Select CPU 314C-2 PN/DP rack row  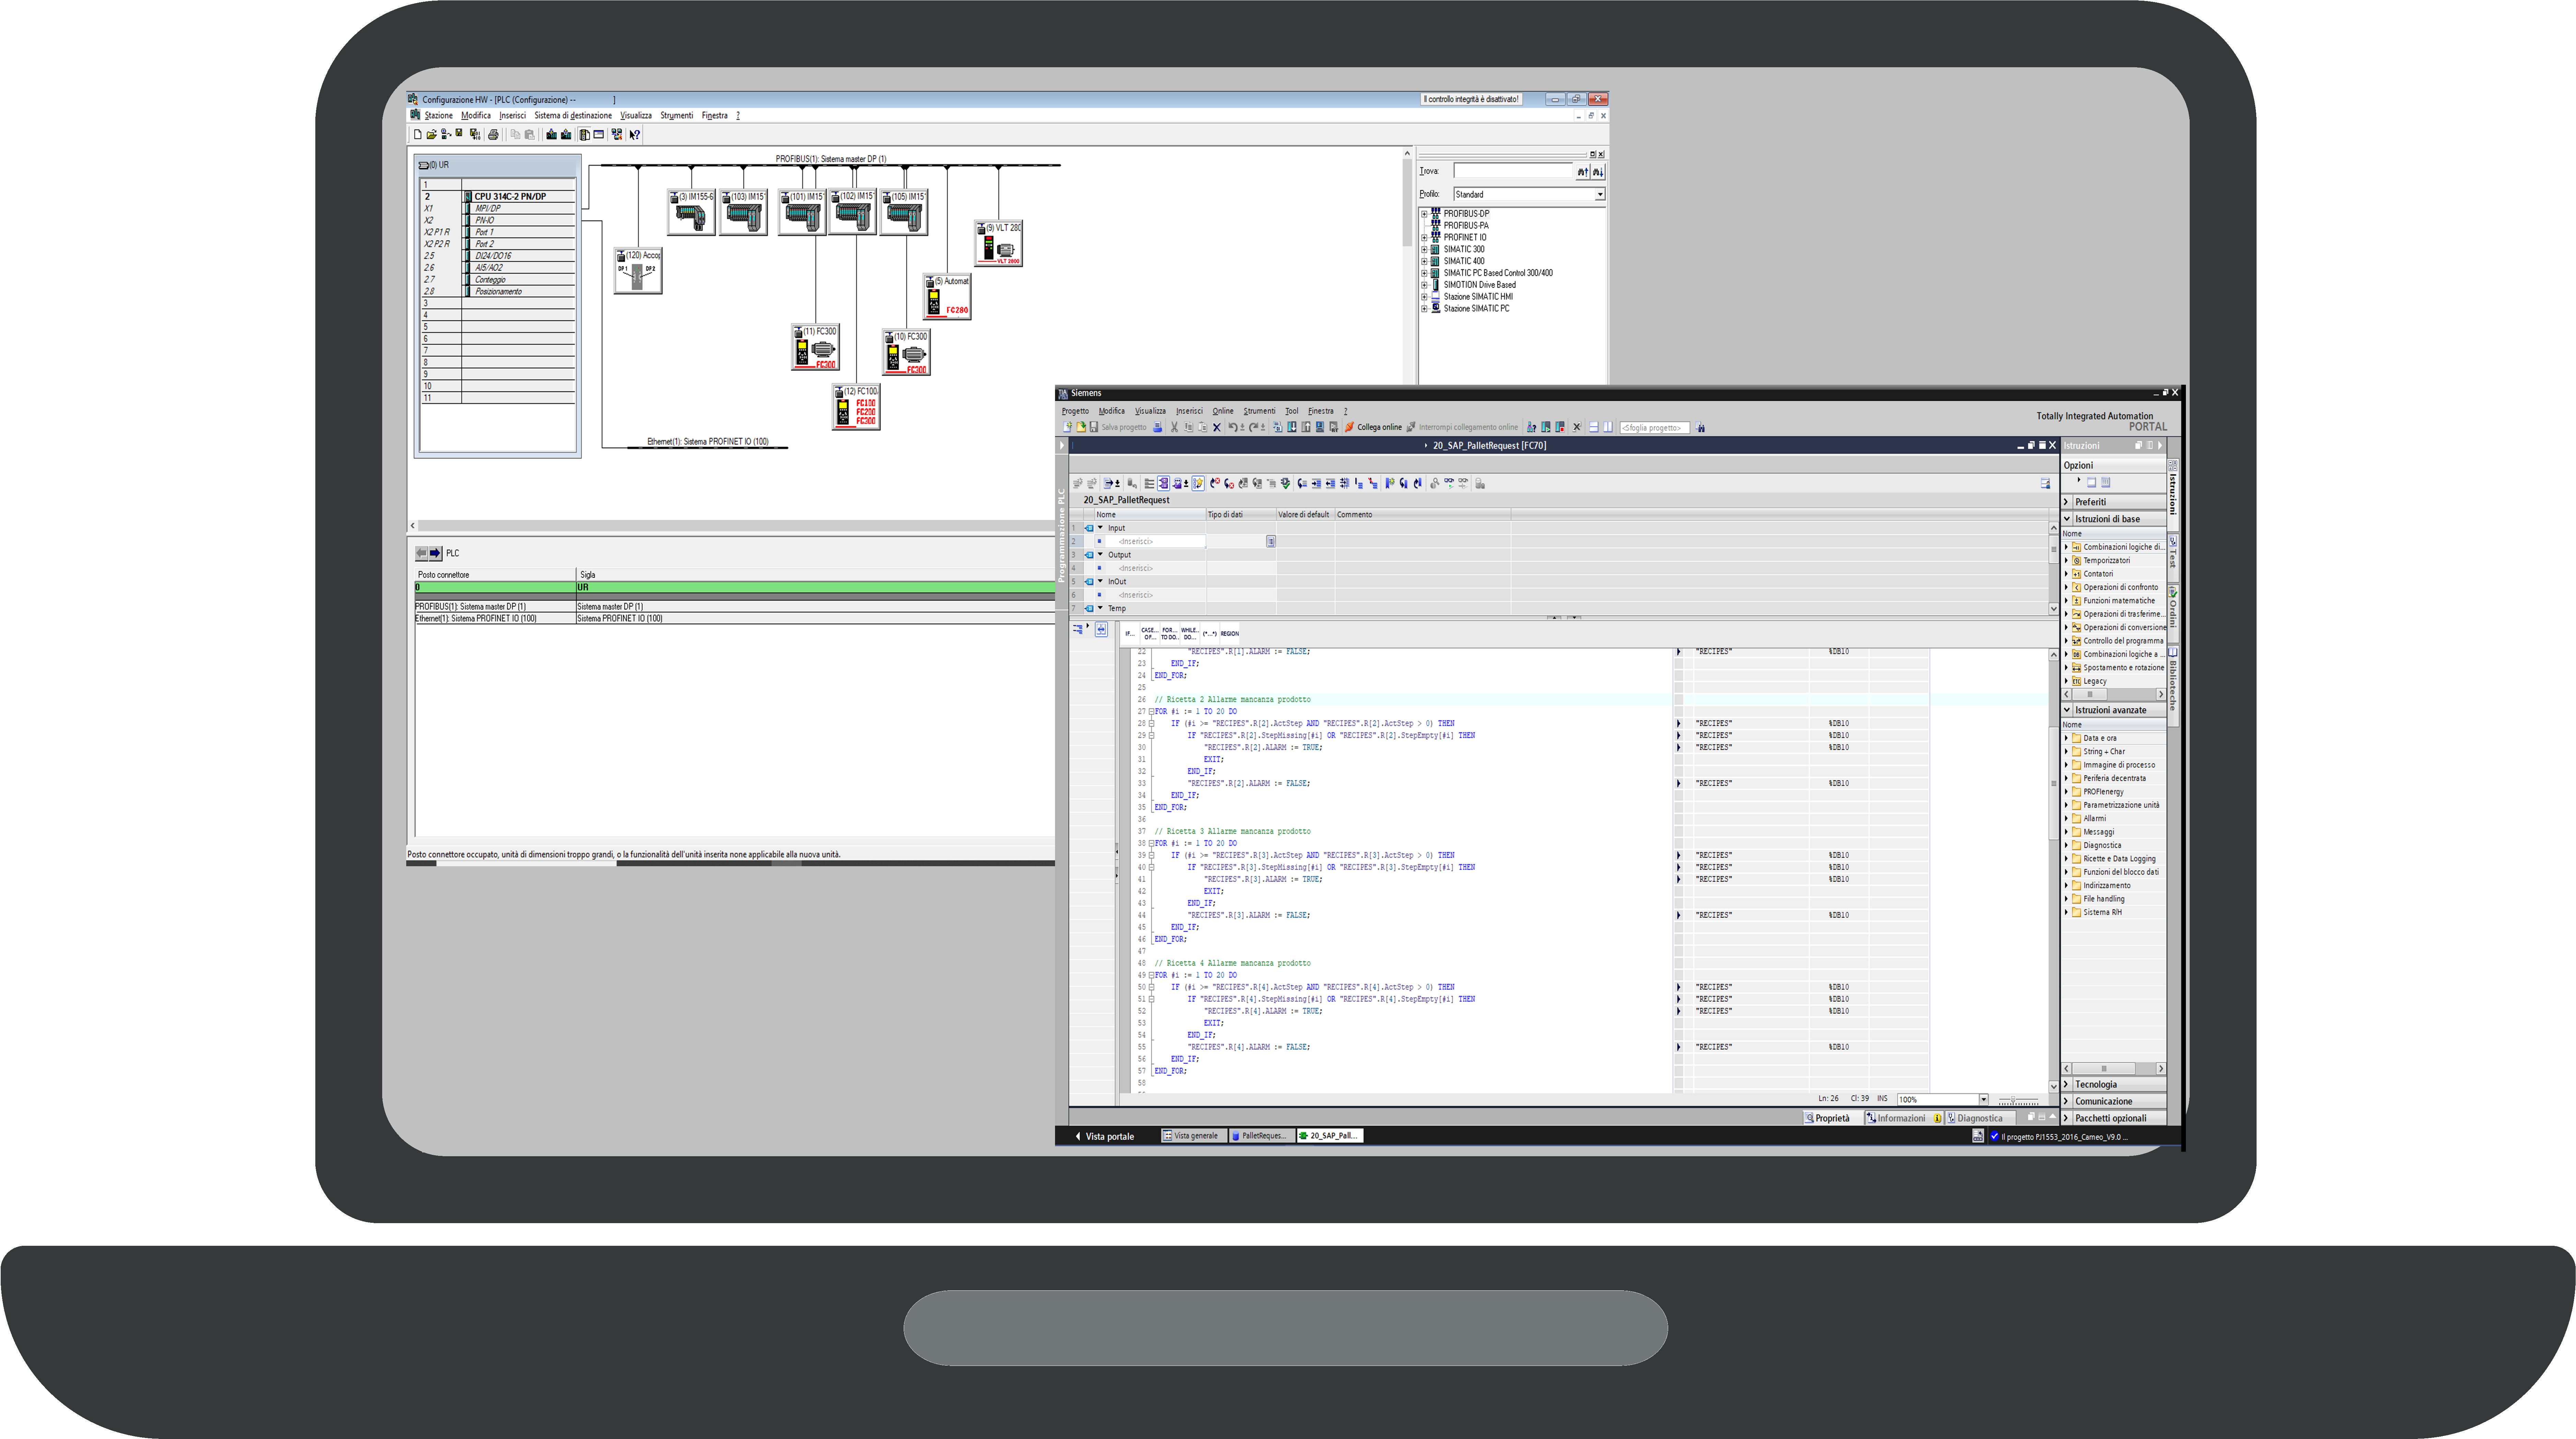coord(498,197)
